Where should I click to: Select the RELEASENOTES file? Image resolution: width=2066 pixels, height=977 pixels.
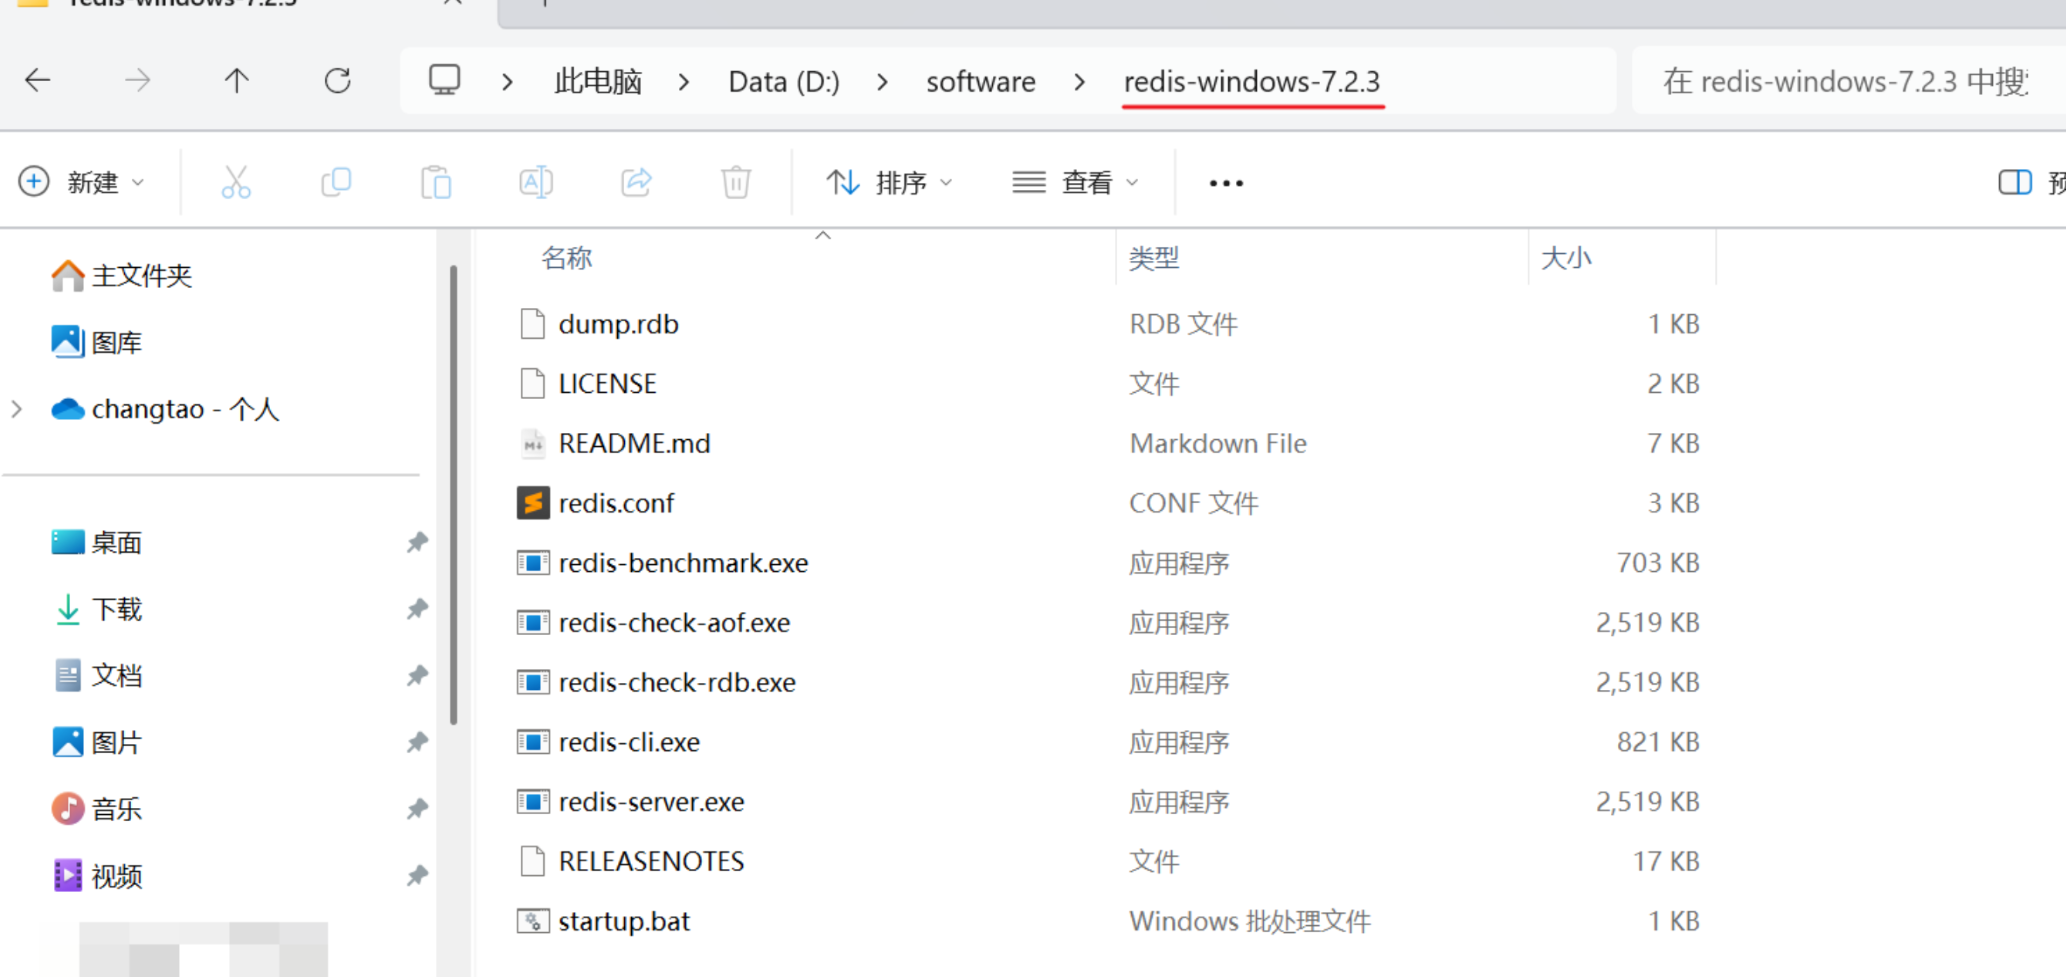(x=651, y=861)
